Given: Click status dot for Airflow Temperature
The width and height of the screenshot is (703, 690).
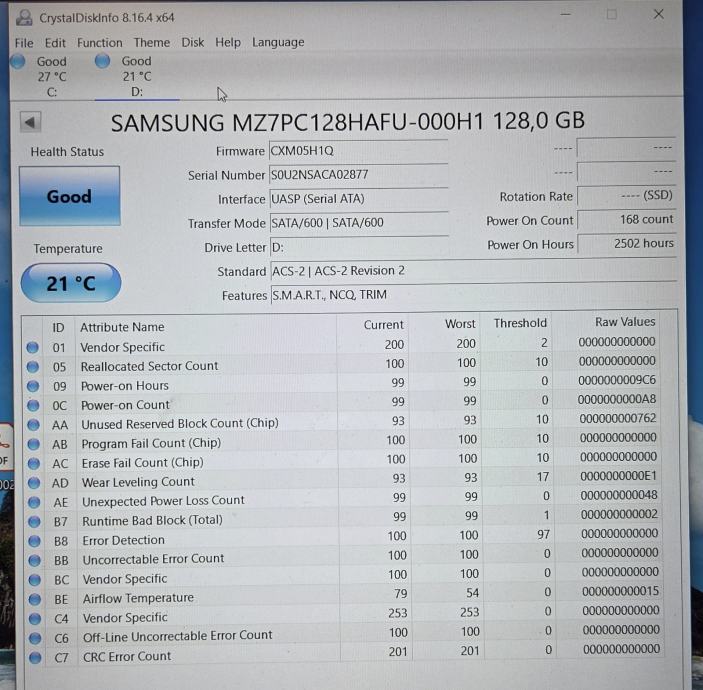Looking at the screenshot, I should tap(35, 599).
